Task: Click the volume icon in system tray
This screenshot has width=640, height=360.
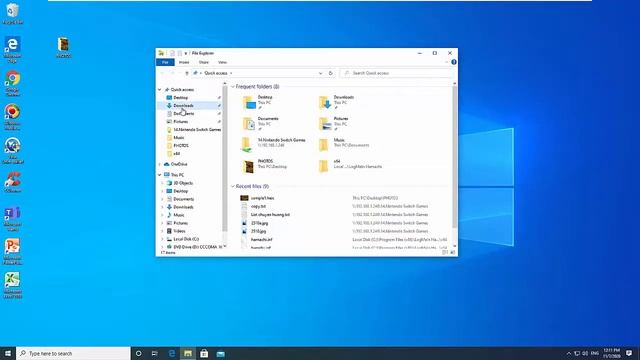Action: coord(585,353)
